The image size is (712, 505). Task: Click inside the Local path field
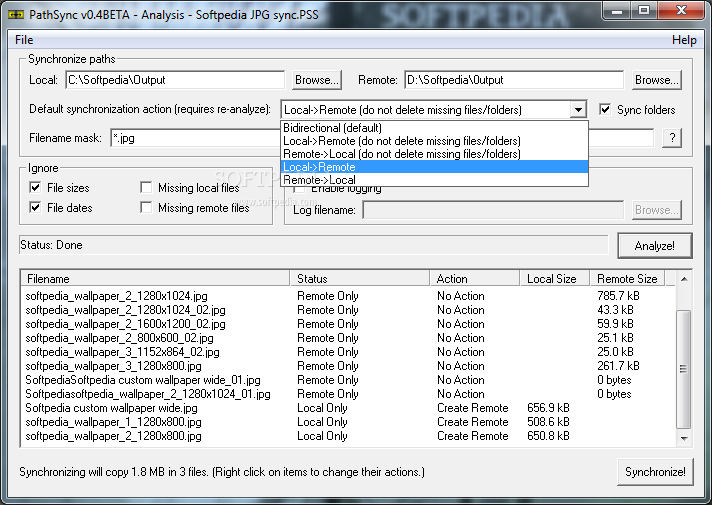pos(175,80)
